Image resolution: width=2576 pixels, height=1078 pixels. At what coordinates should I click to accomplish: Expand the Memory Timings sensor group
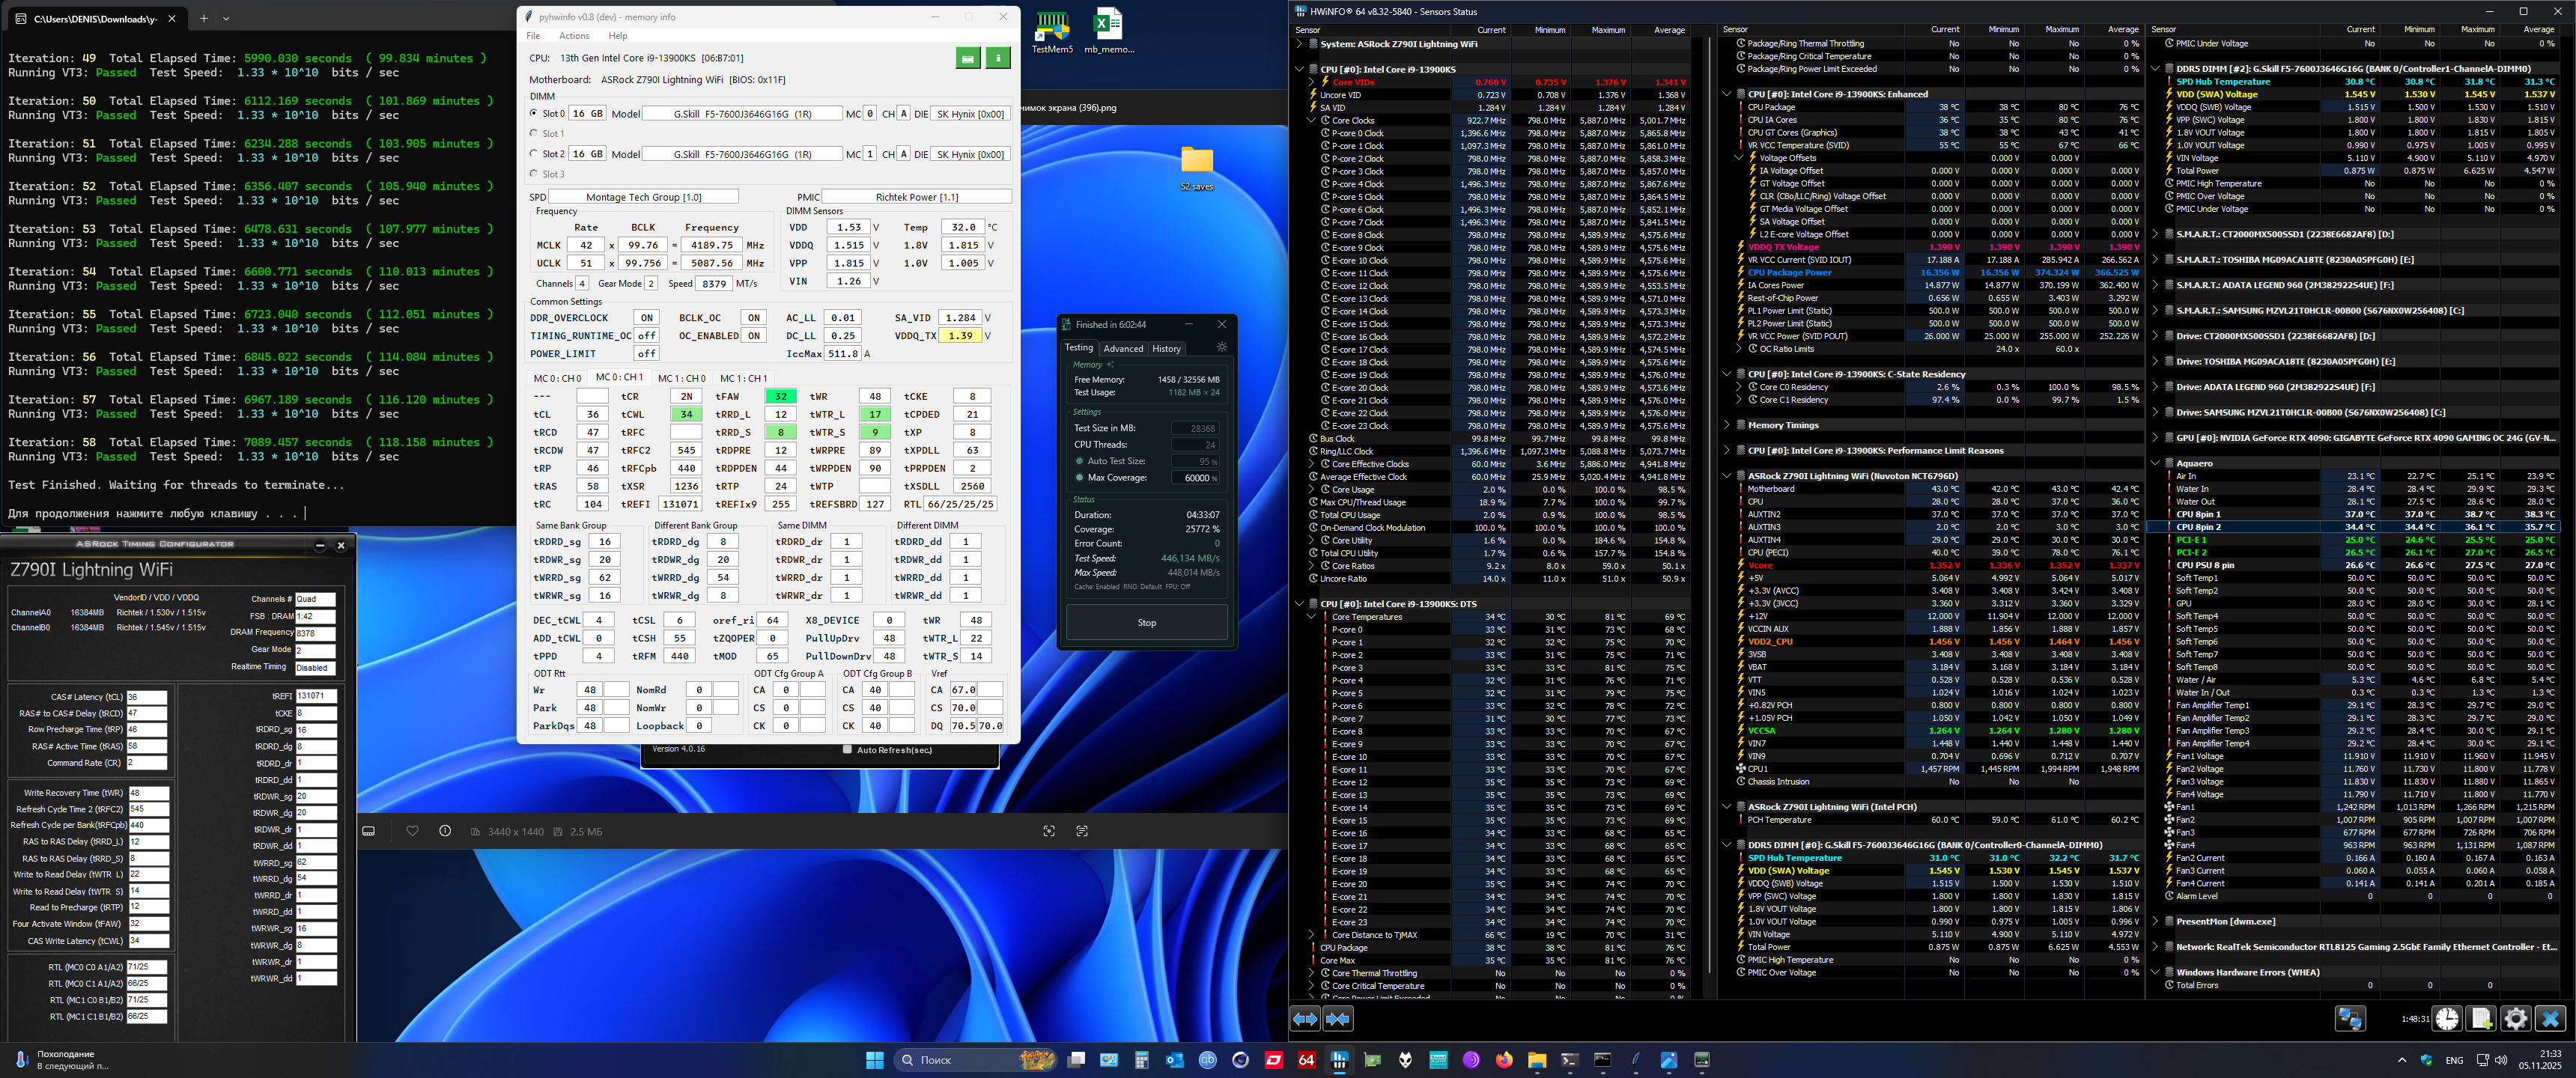1727,425
